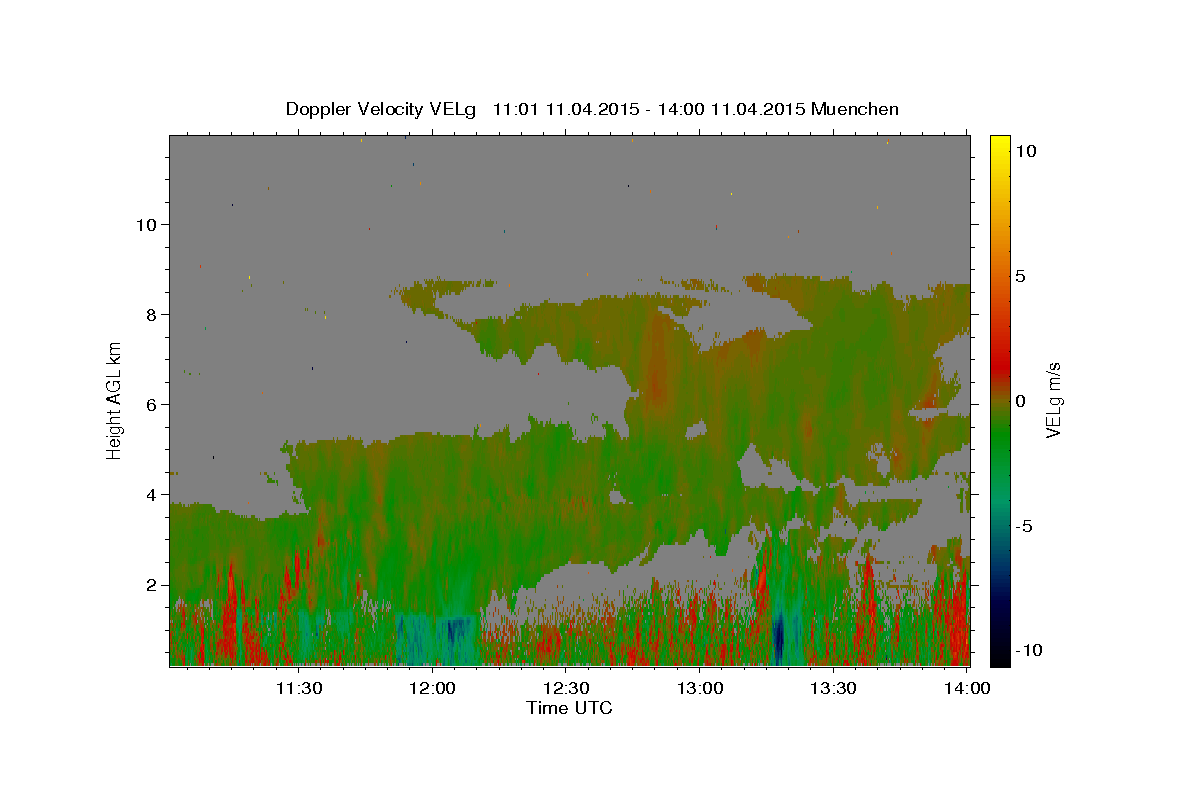Click the 12:00 time tick label
Viewport: 1200px width, 800px height.
(432, 688)
